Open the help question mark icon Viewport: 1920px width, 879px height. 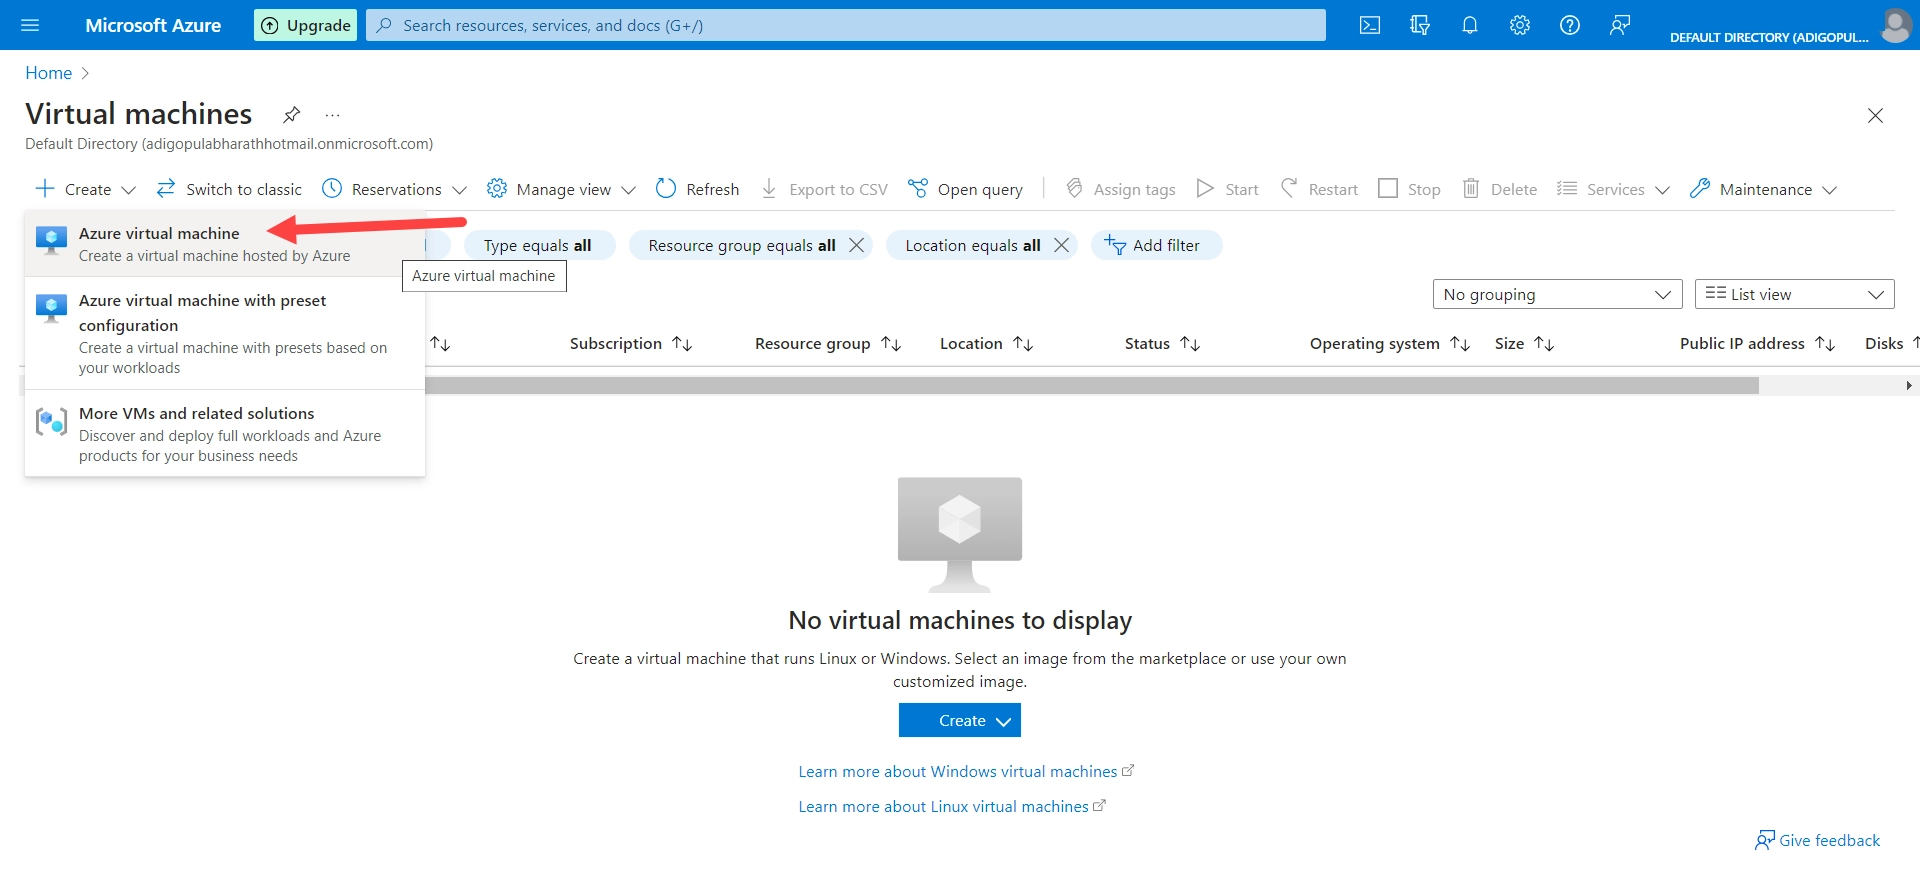point(1570,25)
